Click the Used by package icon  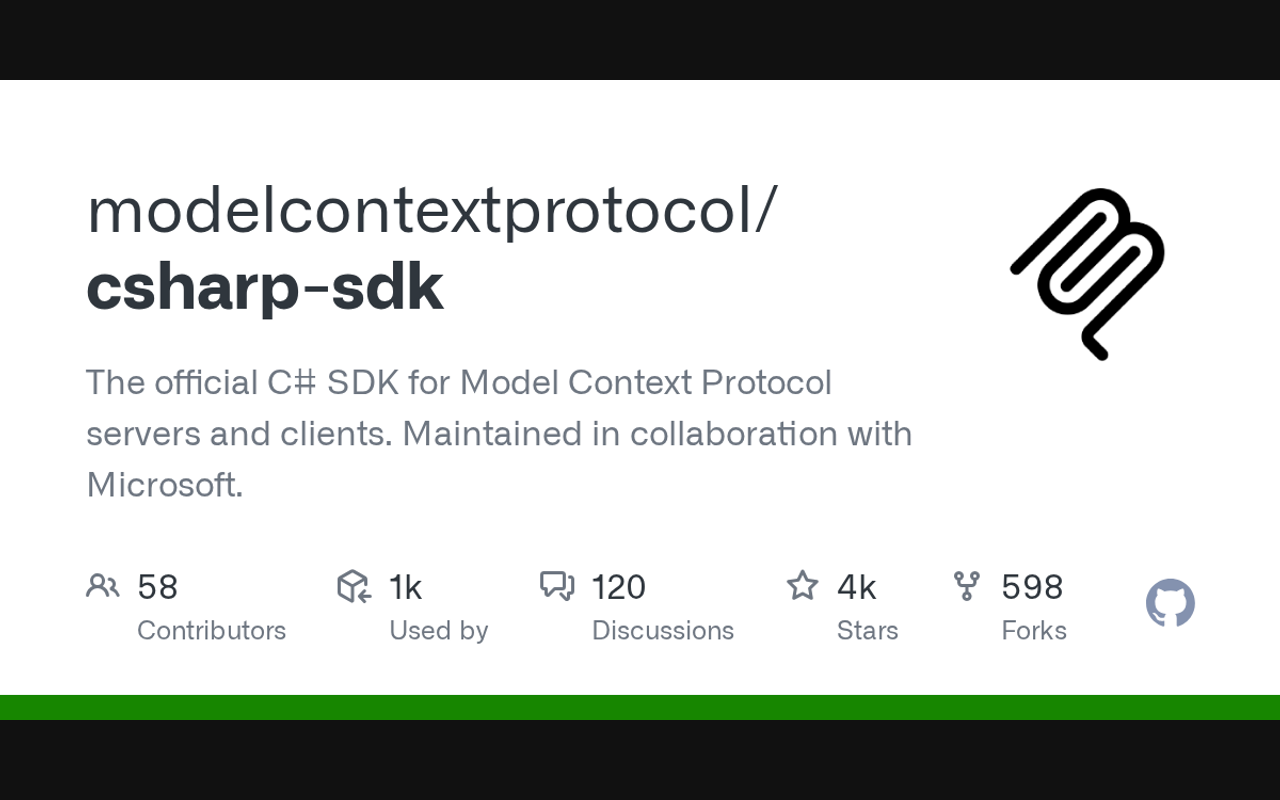[x=354, y=586]
